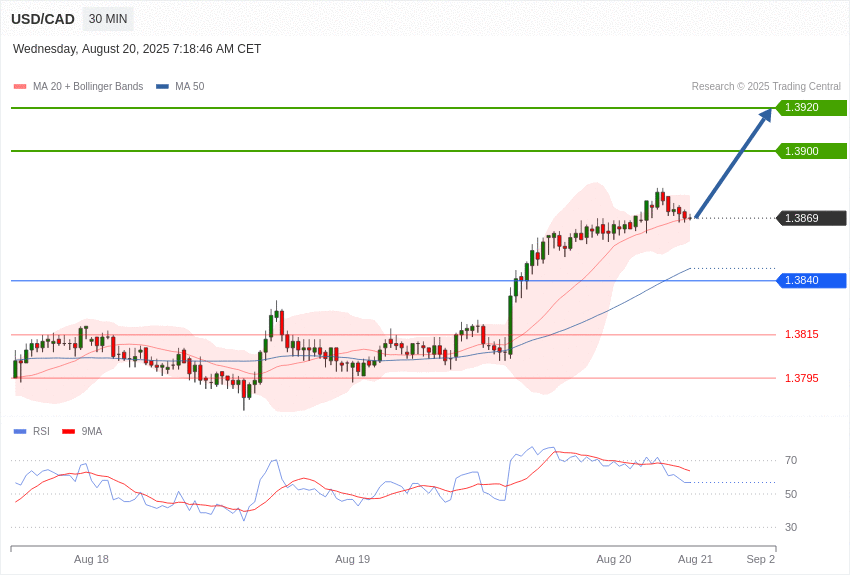Click the Aug 19 date label
This screenshot has width=850, height=576.
click(352, 559)
